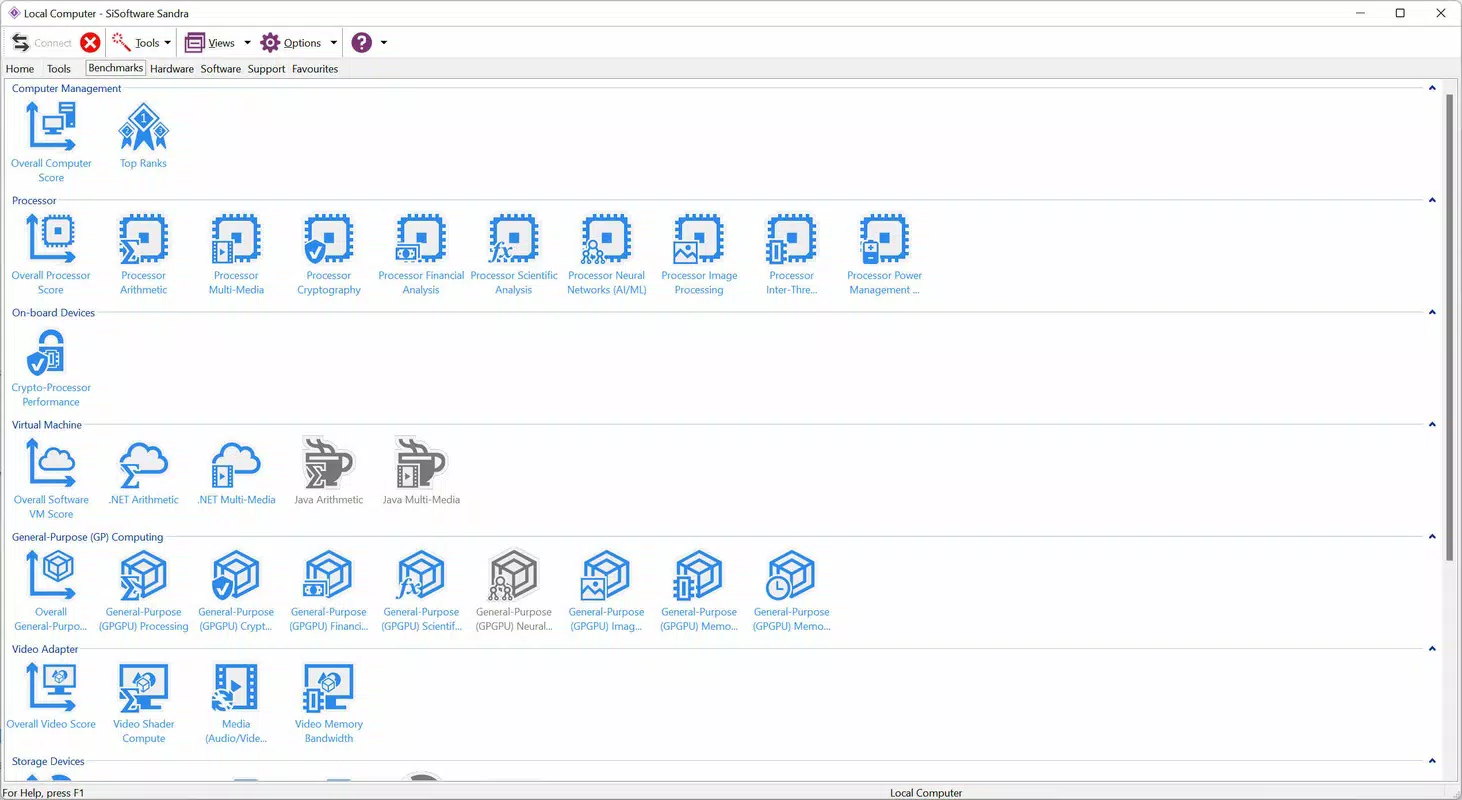Image resolution: width=1462 pixels, height=800 pixels.
Task: Open Overall Processor Score icon
Action: pyautogui.click(x=51, y=254)
